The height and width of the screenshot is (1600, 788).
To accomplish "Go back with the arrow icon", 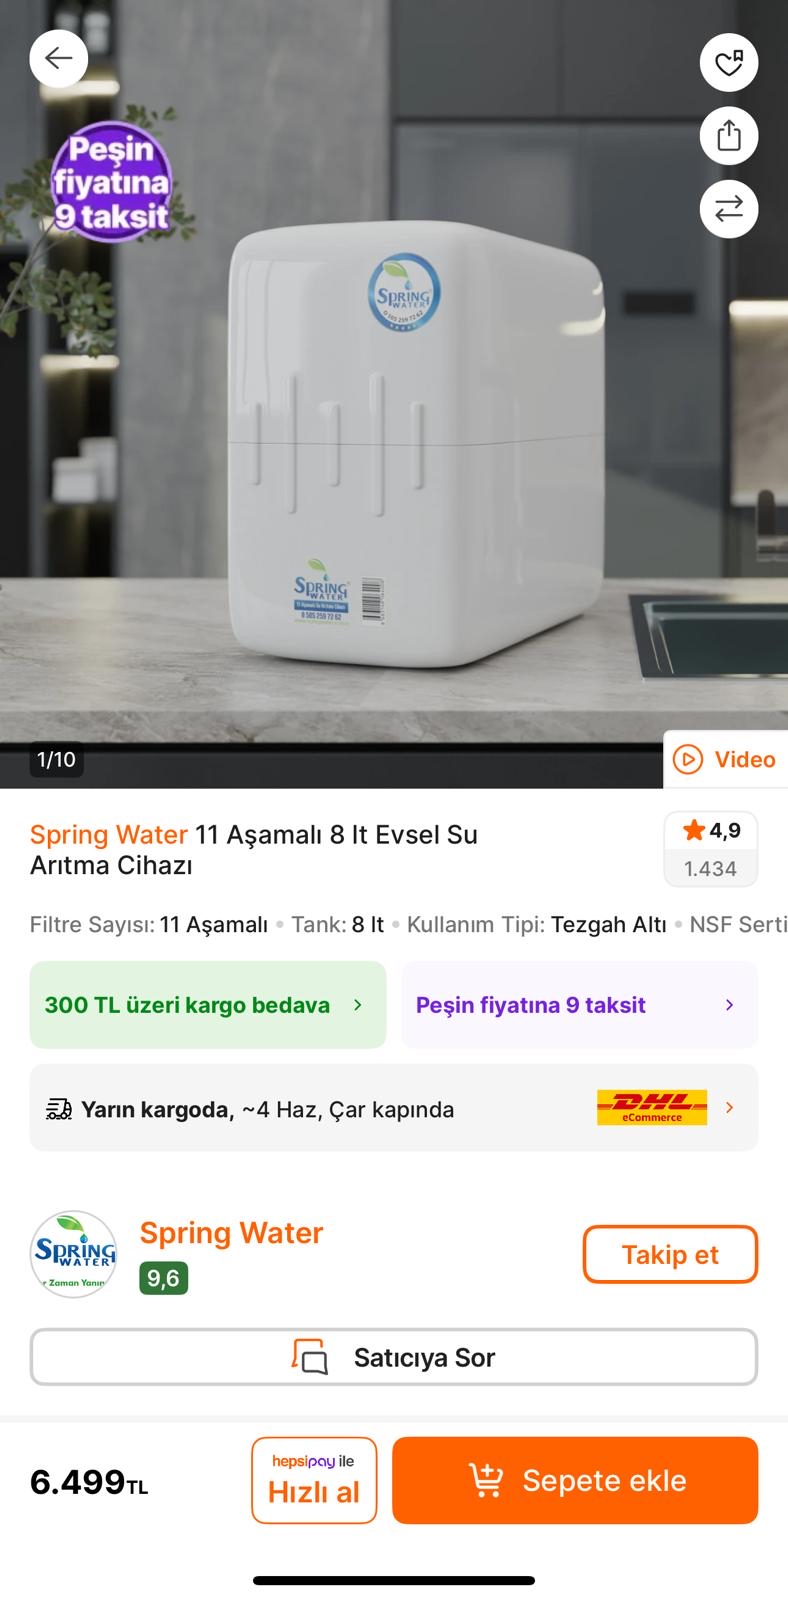I will 59,59.
